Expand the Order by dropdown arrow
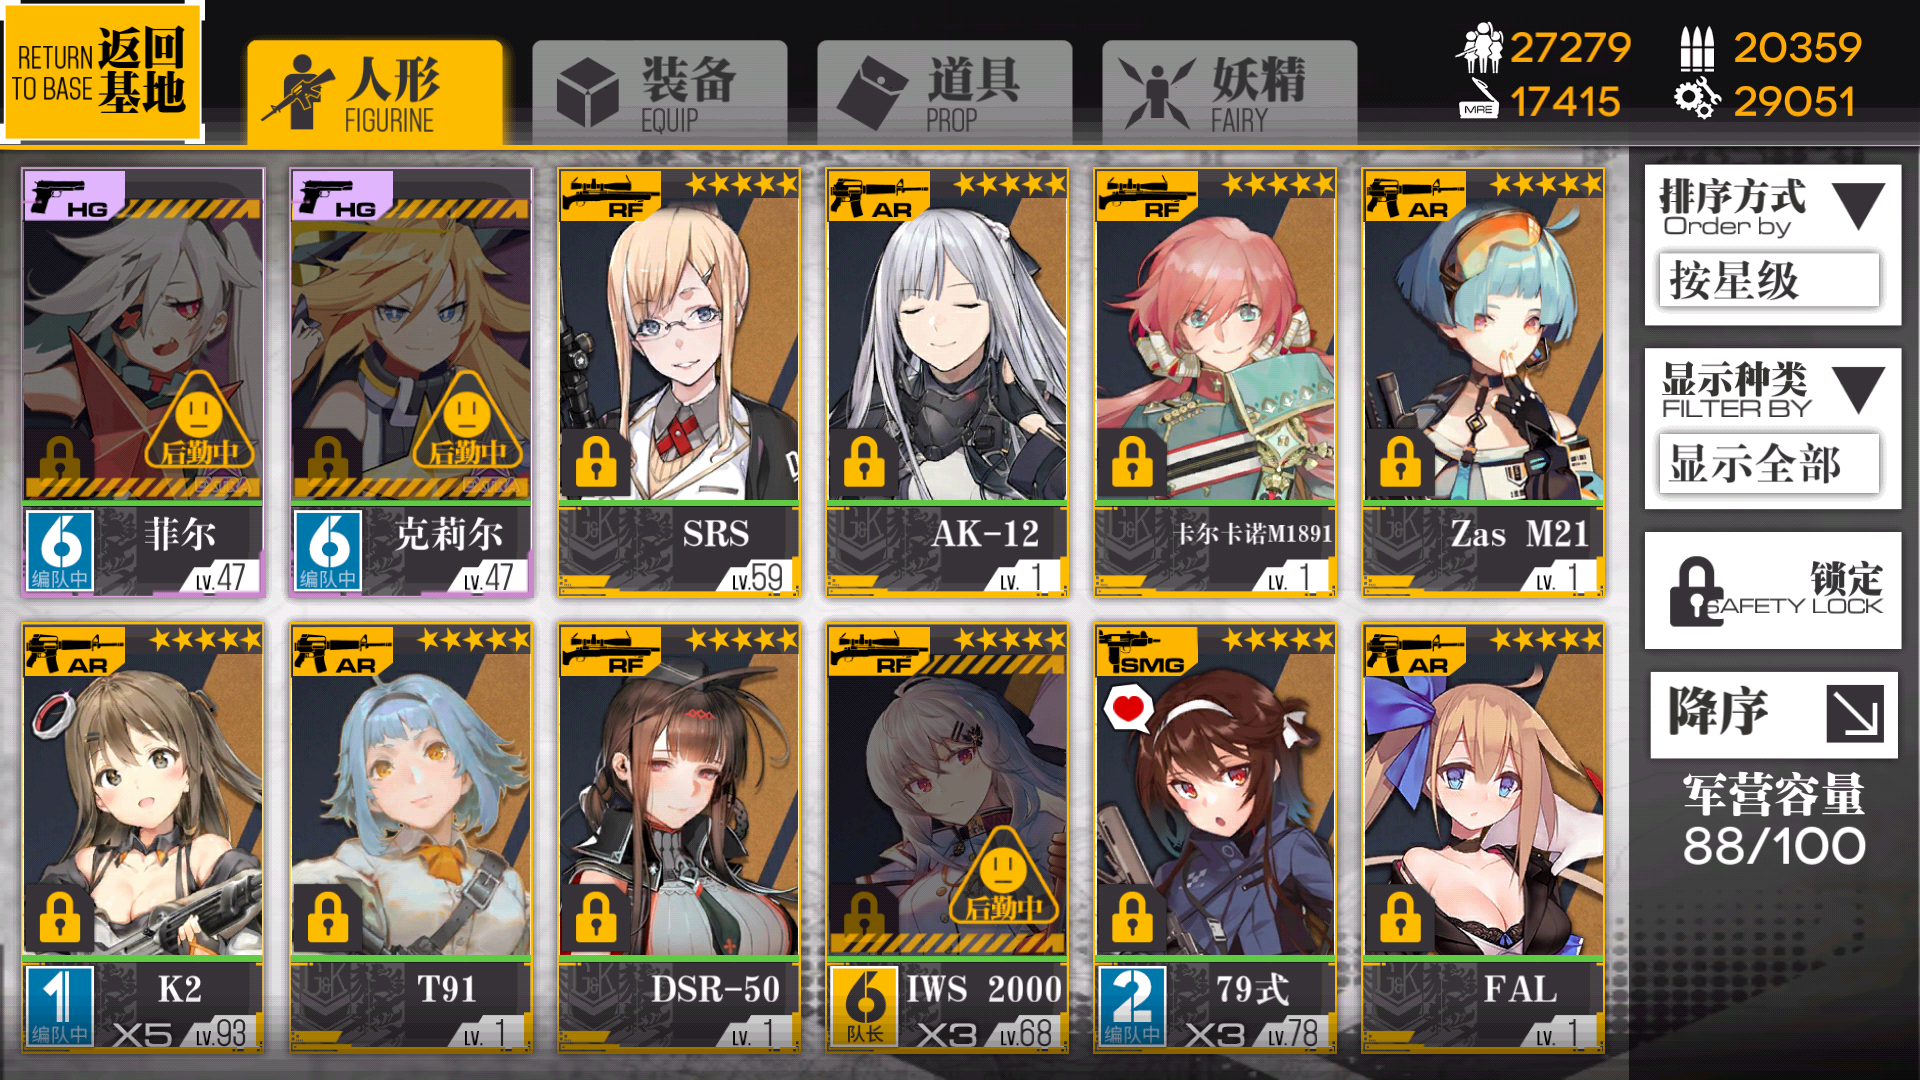This screenshot has width=1920, height=1080. click(1859, 206)
